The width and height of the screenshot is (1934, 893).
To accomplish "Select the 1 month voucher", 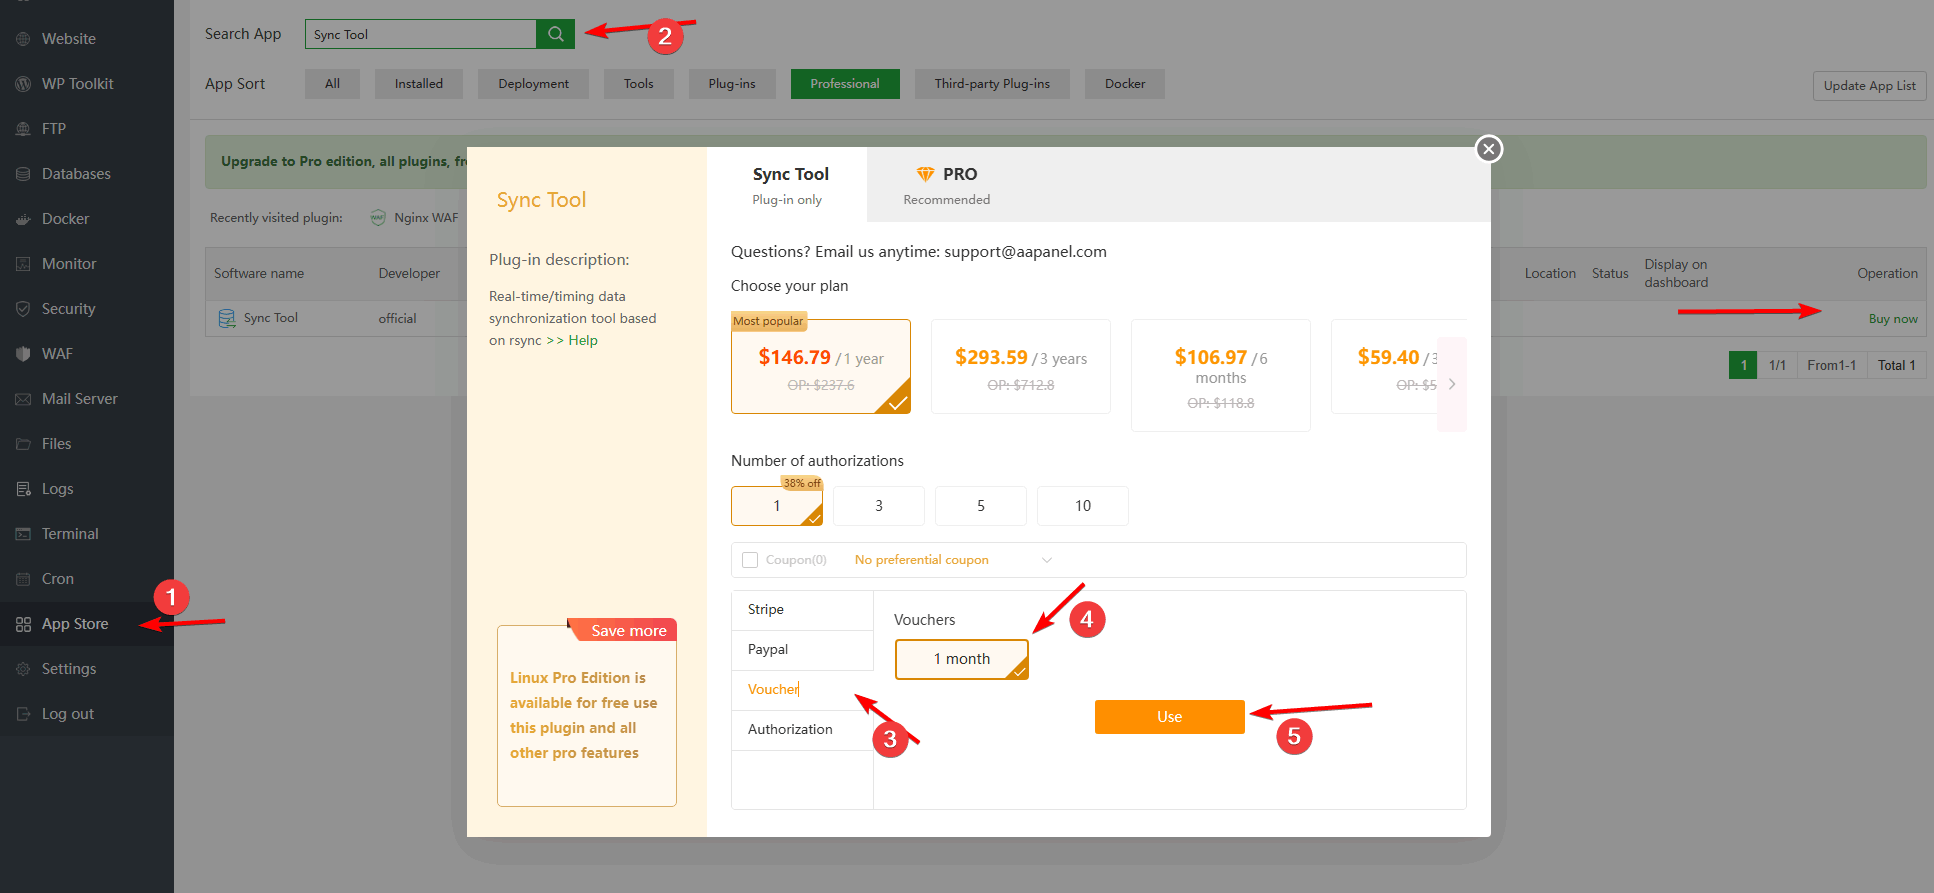I will (962, 659).
